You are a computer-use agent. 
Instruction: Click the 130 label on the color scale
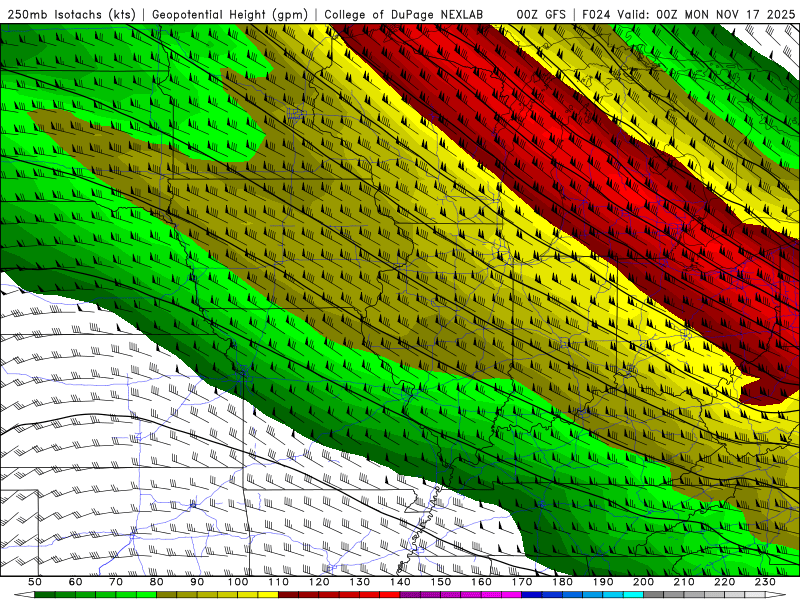(x=360, y=582)
